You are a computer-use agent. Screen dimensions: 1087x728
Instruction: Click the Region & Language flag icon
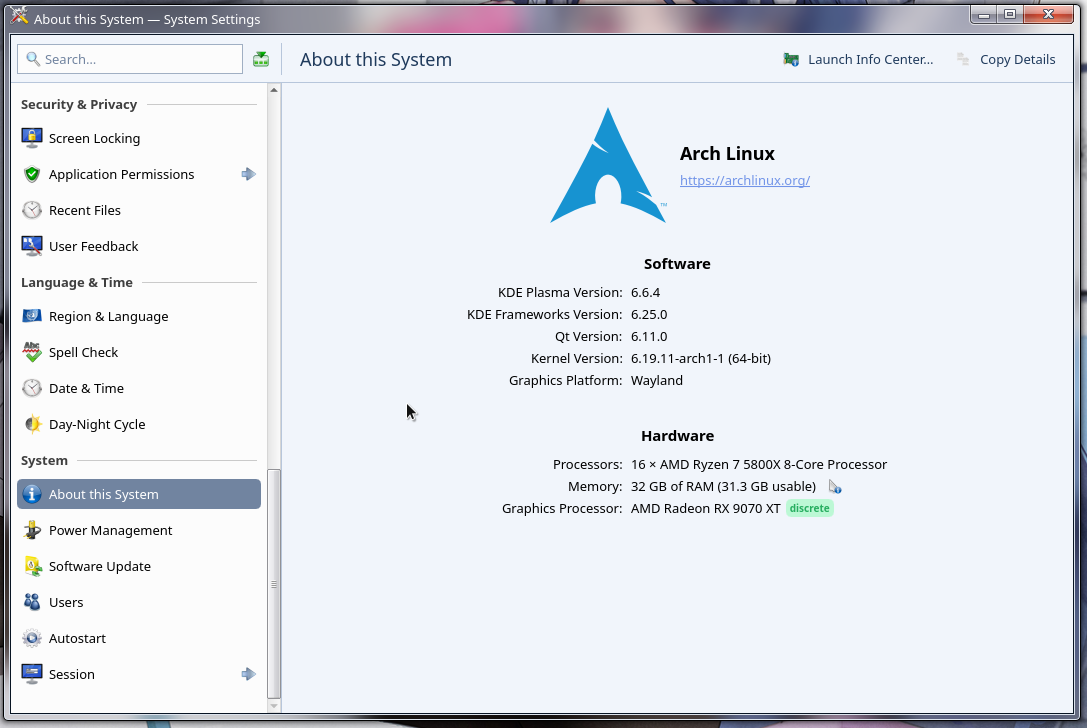(x=32, y=316)
